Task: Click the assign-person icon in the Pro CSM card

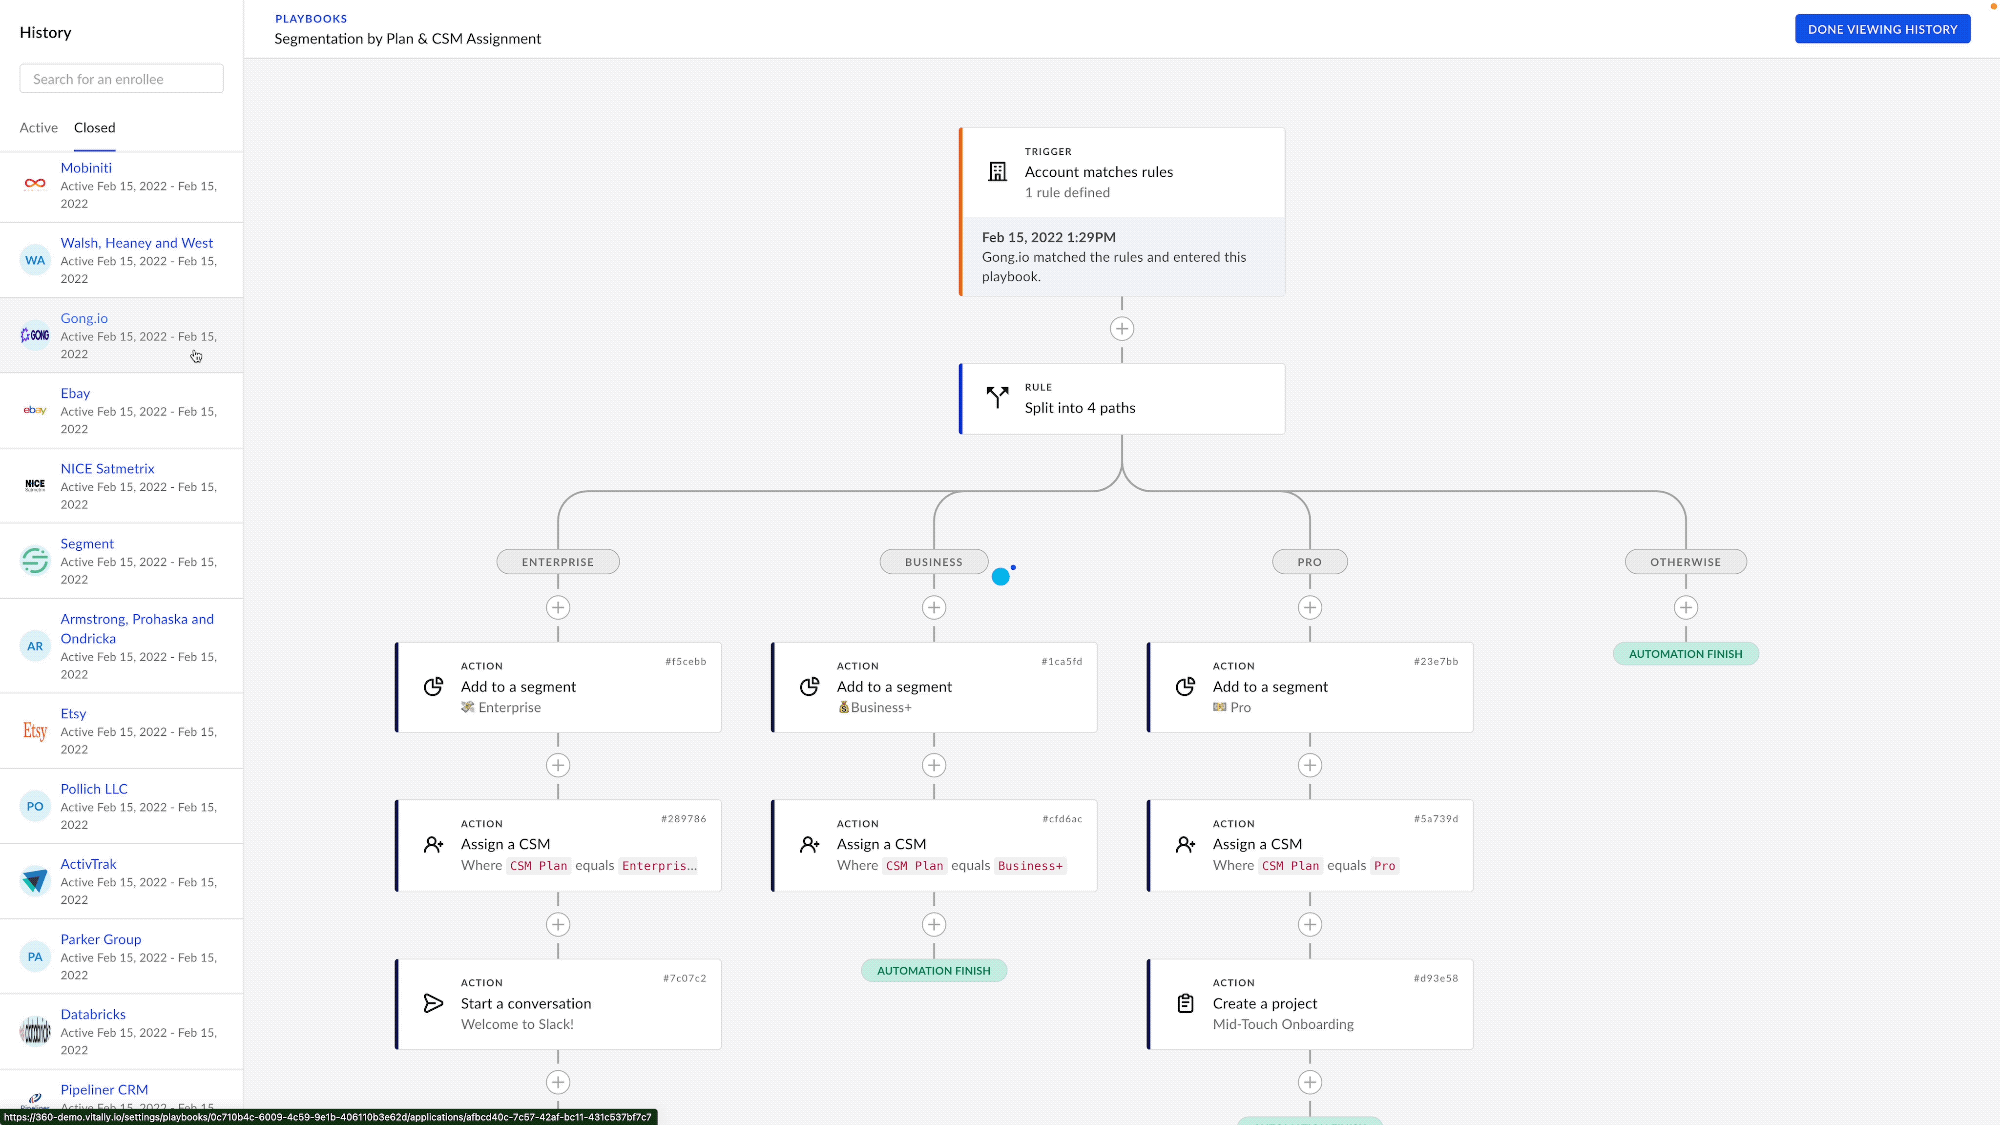Action: 1185,845
